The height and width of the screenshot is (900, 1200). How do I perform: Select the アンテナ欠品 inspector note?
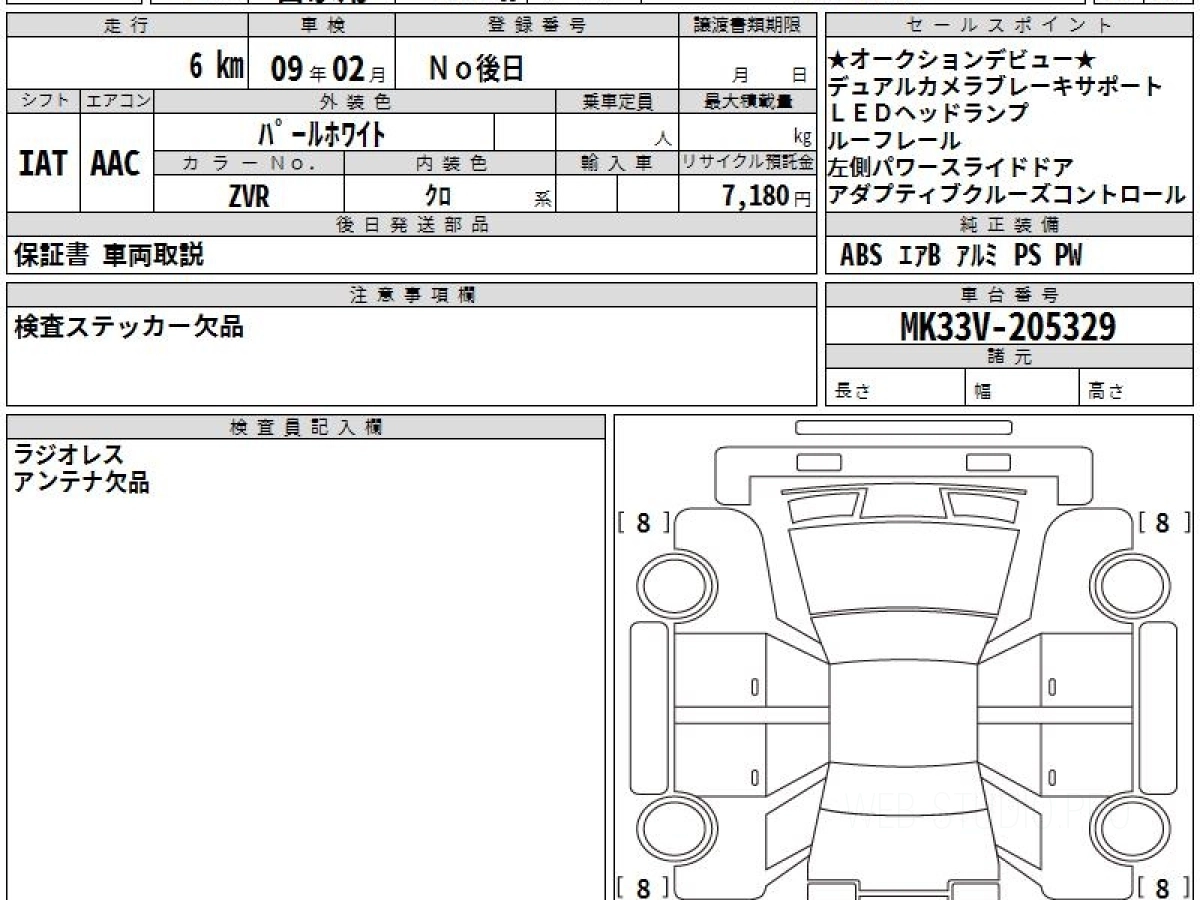pos(82,482)
